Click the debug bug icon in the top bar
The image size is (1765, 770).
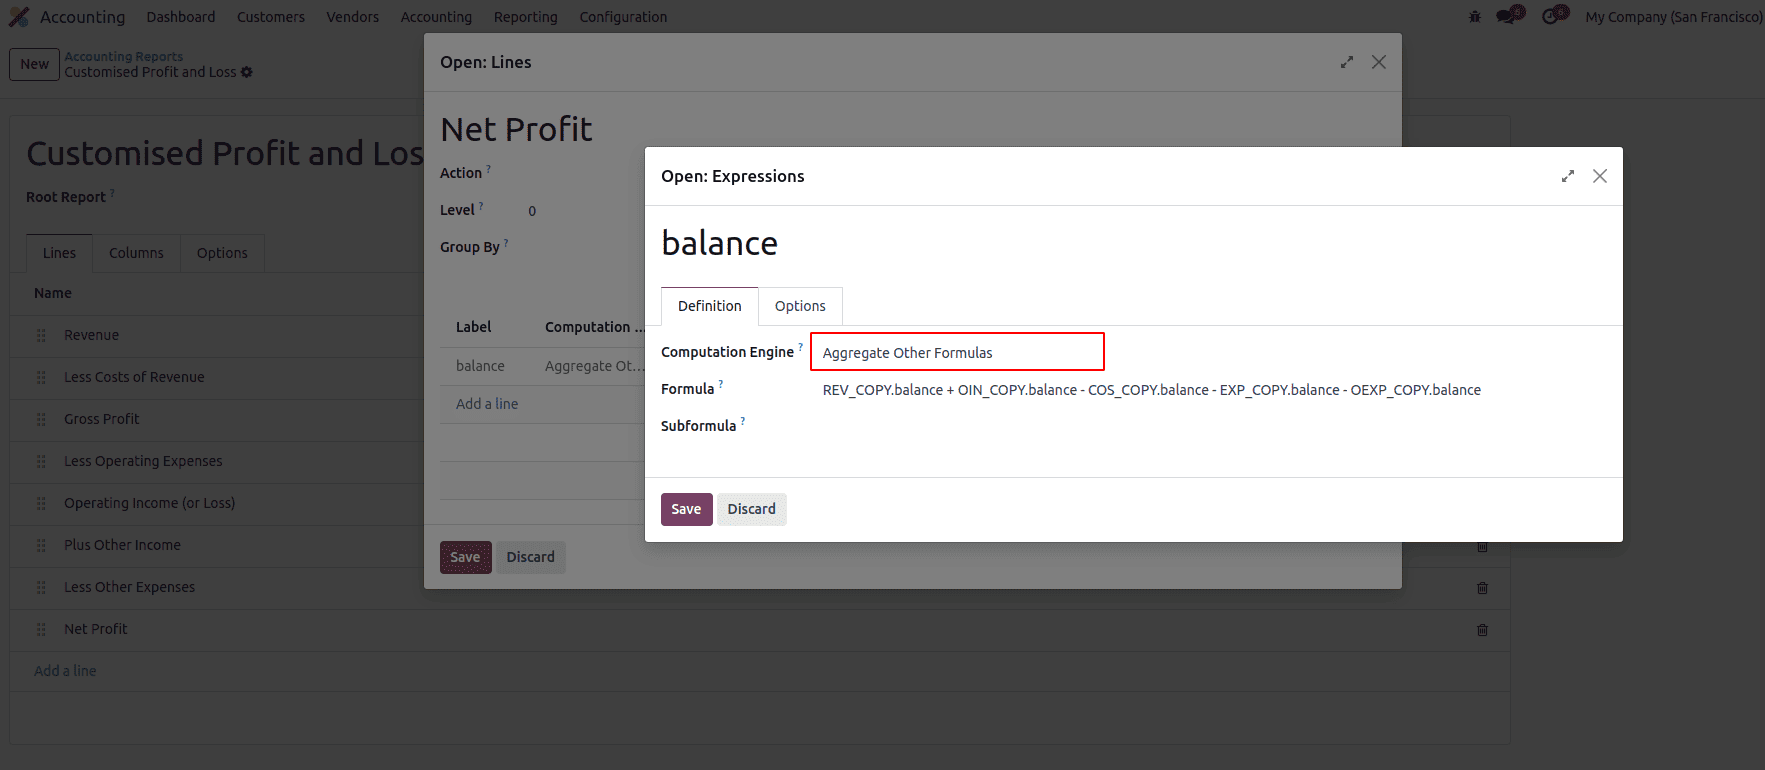click(x=1474, y=17)
